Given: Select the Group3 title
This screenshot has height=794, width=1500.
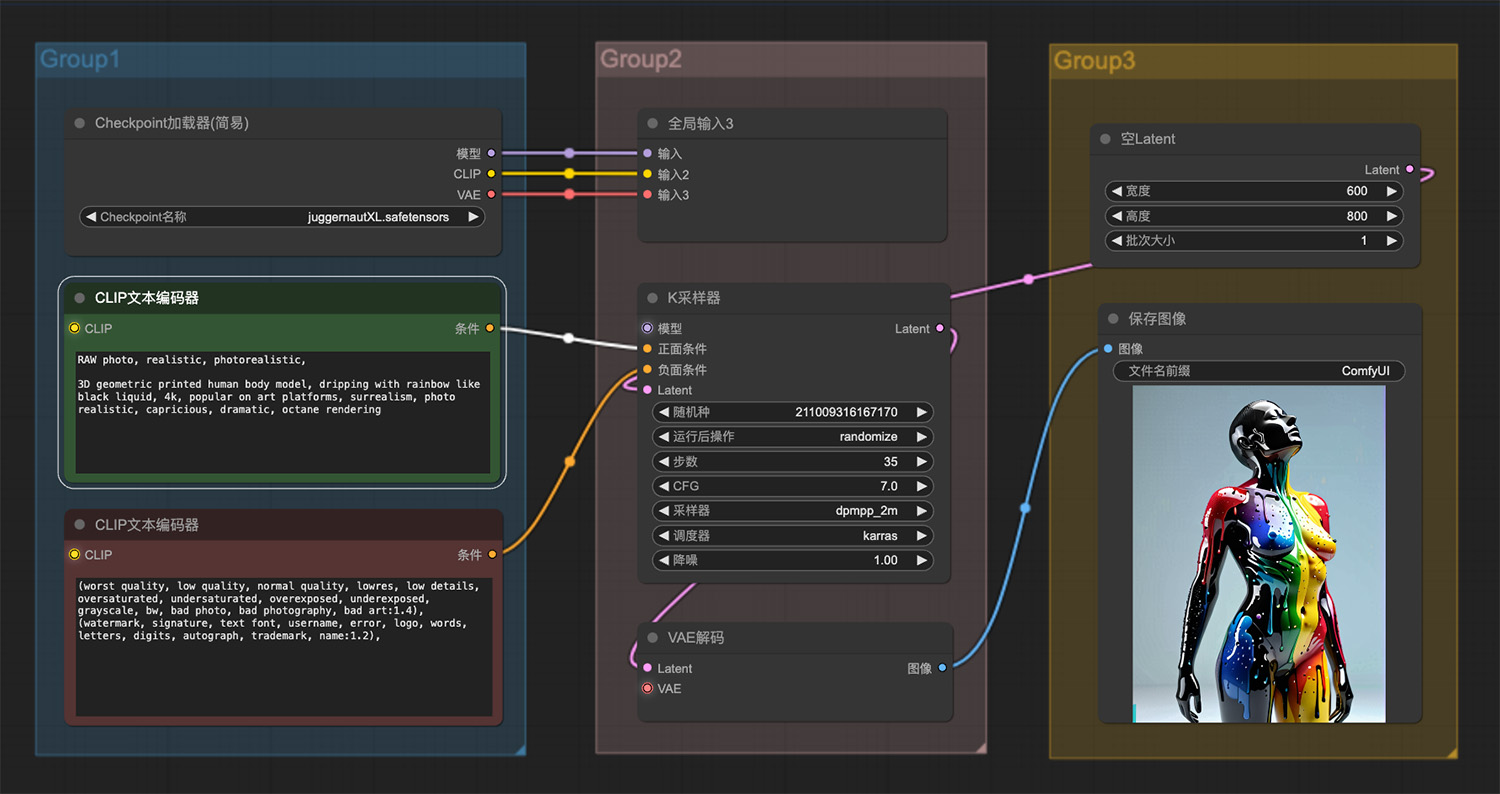Looking at the screenshot, I should point(1095,61).
